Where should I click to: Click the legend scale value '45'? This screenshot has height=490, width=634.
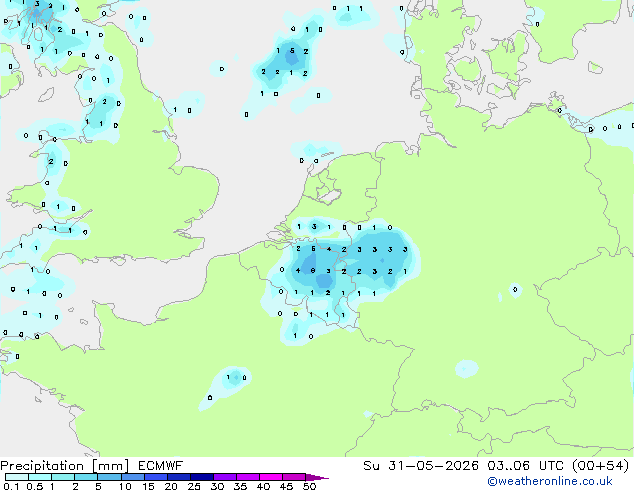(286, 486)
